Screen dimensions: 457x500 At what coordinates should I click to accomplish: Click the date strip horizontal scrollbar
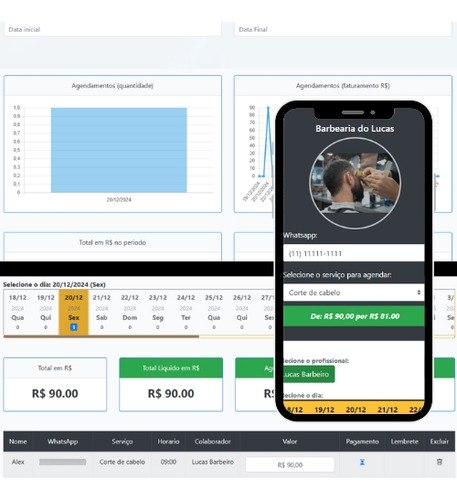tap(101, 337)
